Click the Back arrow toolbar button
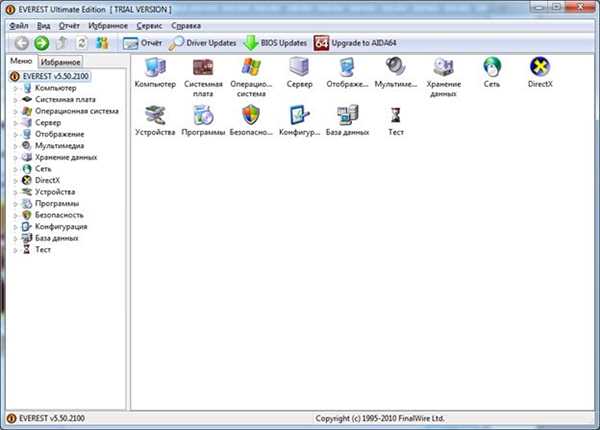This screenshot has height=430, width=600. tap(22, 43)
